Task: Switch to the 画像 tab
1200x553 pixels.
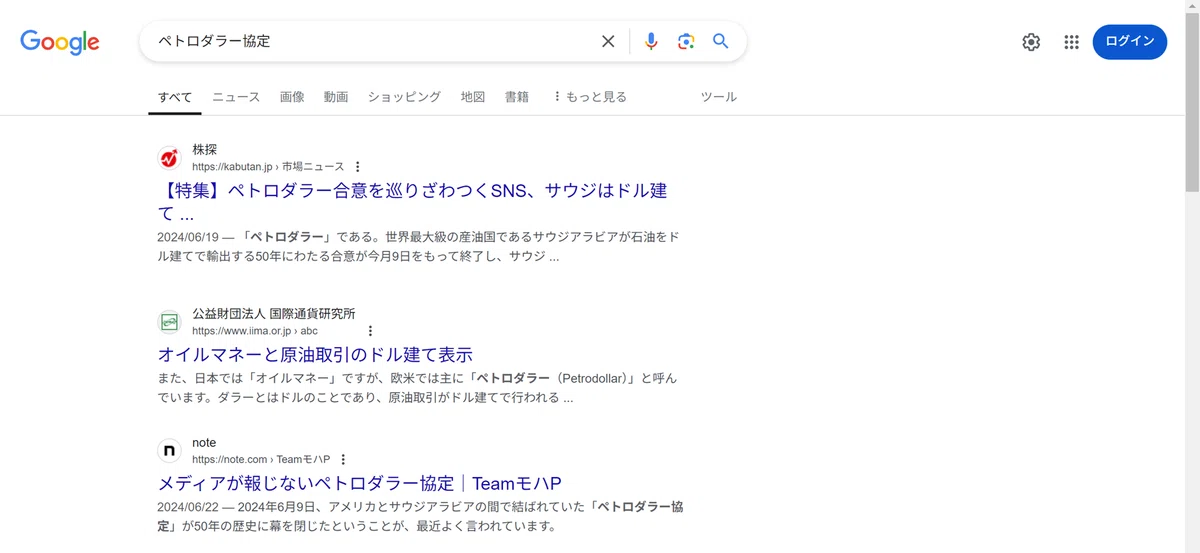Action: 292,97
